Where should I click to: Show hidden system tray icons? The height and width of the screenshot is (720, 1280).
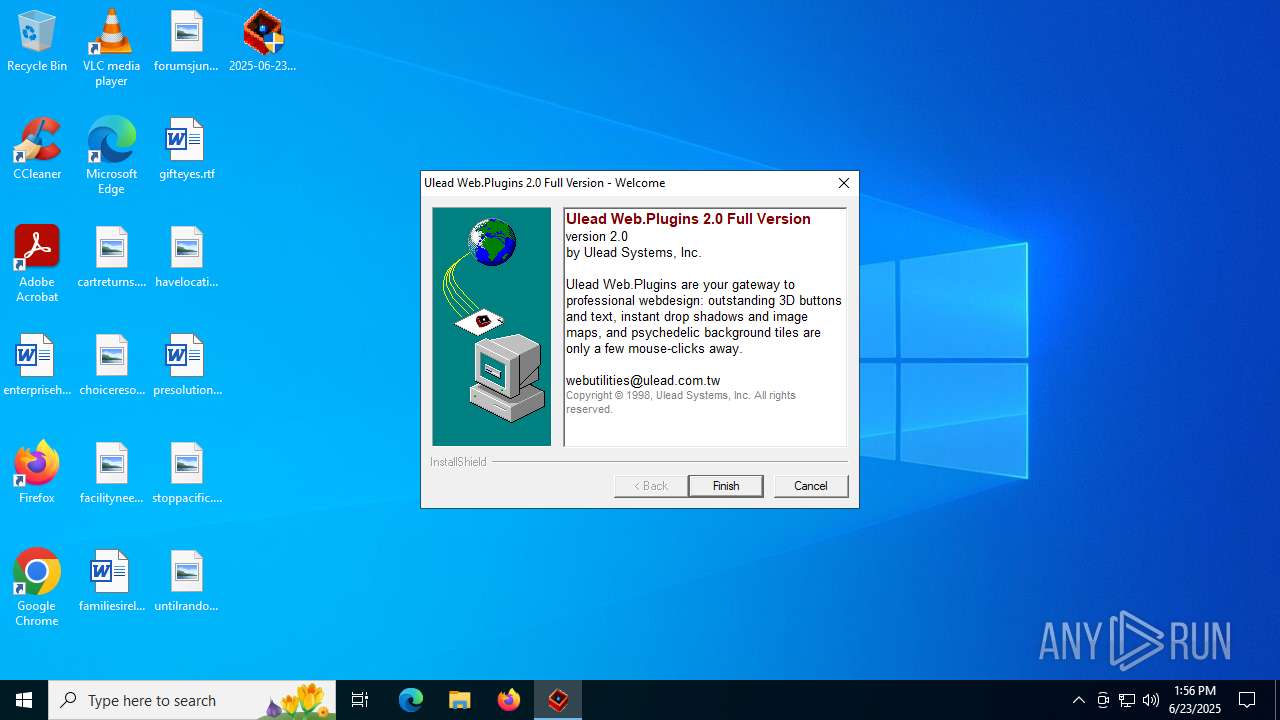click(1079, 700)
